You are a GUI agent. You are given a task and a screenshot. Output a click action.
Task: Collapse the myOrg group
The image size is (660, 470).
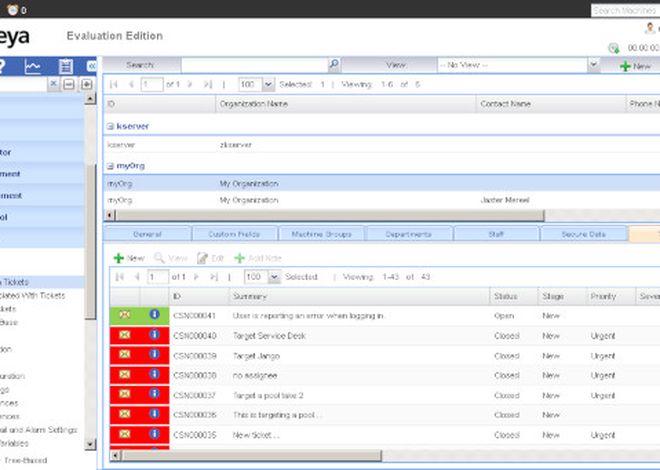pos(110,166)
